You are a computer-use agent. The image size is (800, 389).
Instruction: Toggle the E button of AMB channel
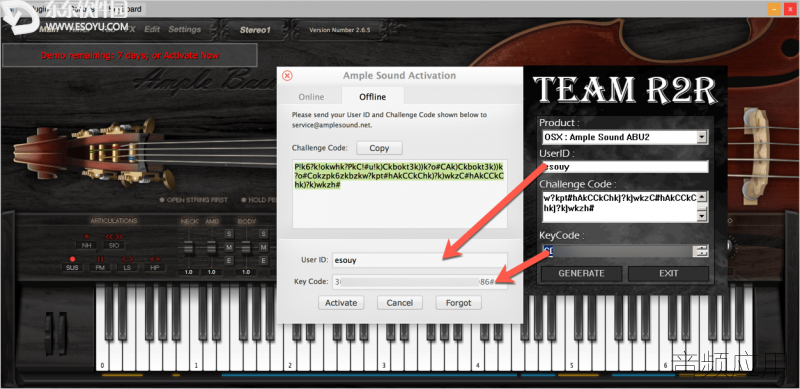point(229,261)
